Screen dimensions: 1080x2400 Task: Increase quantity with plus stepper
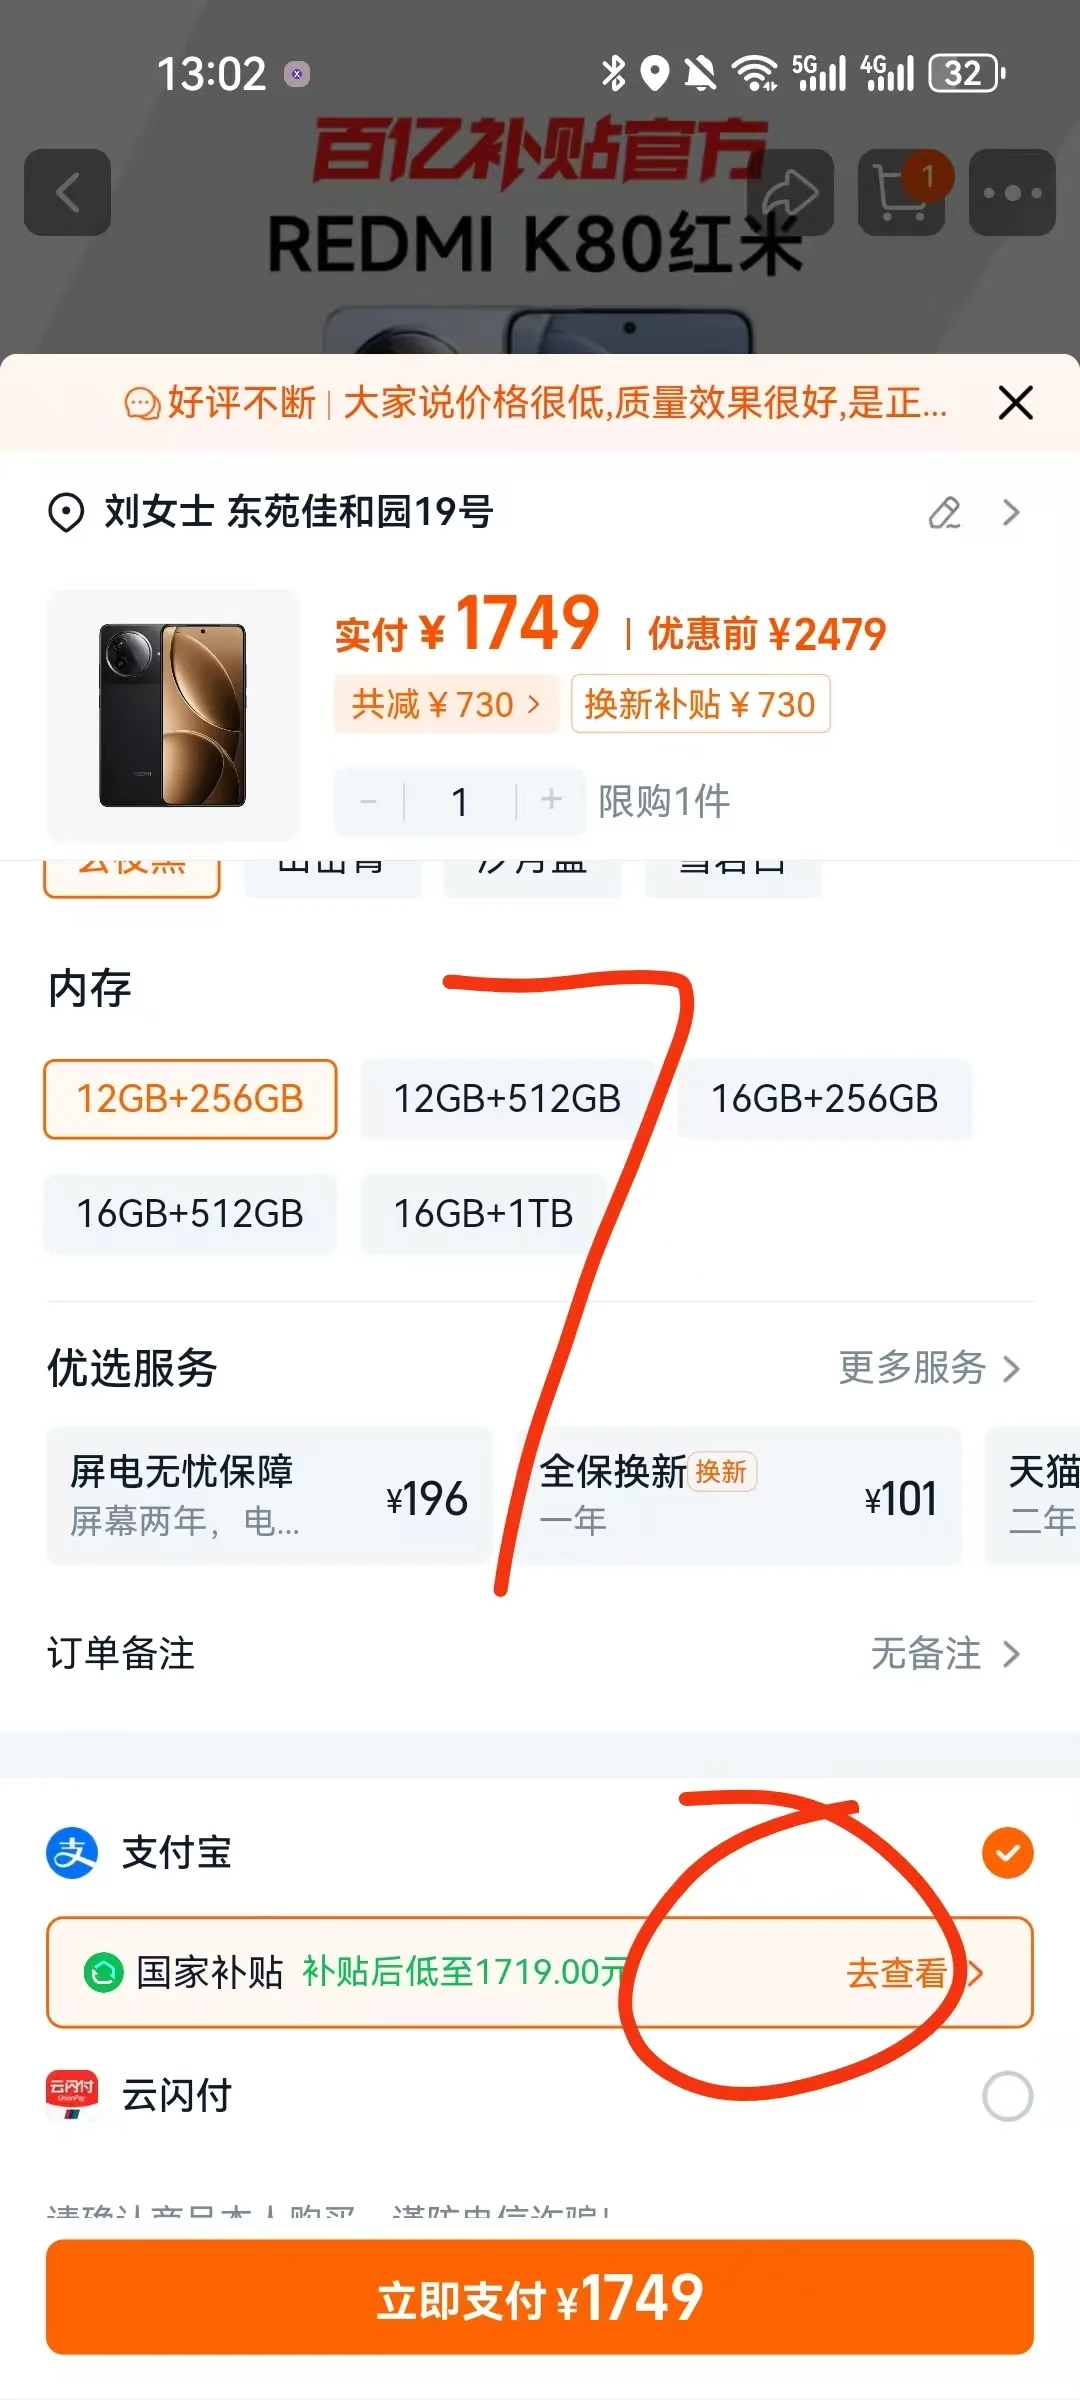551,800
